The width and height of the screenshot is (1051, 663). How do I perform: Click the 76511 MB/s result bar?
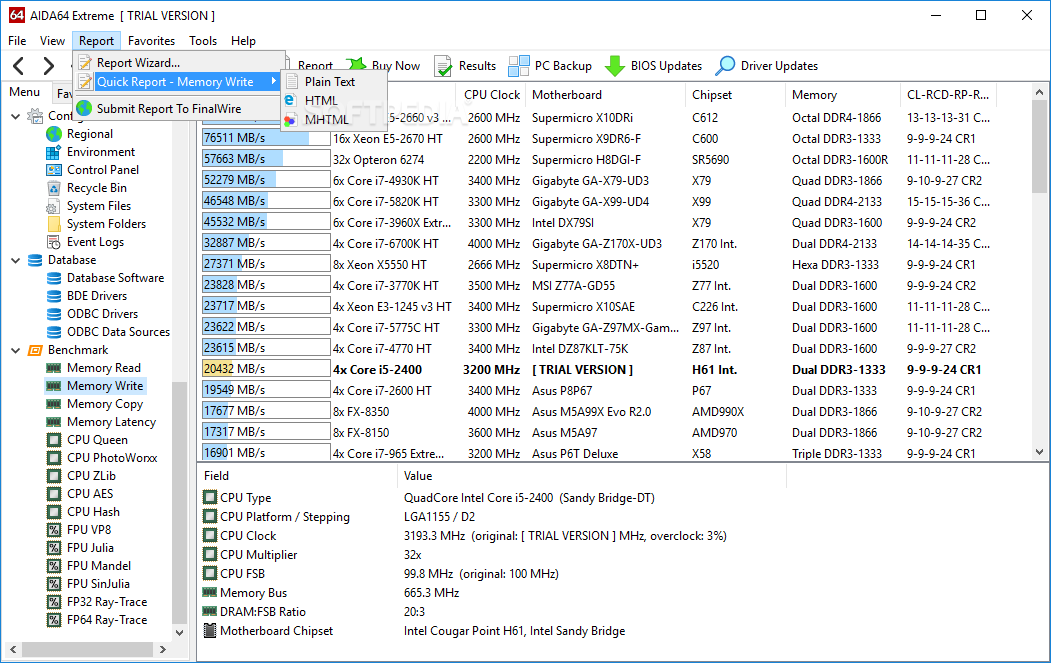[x=266, y=138]
